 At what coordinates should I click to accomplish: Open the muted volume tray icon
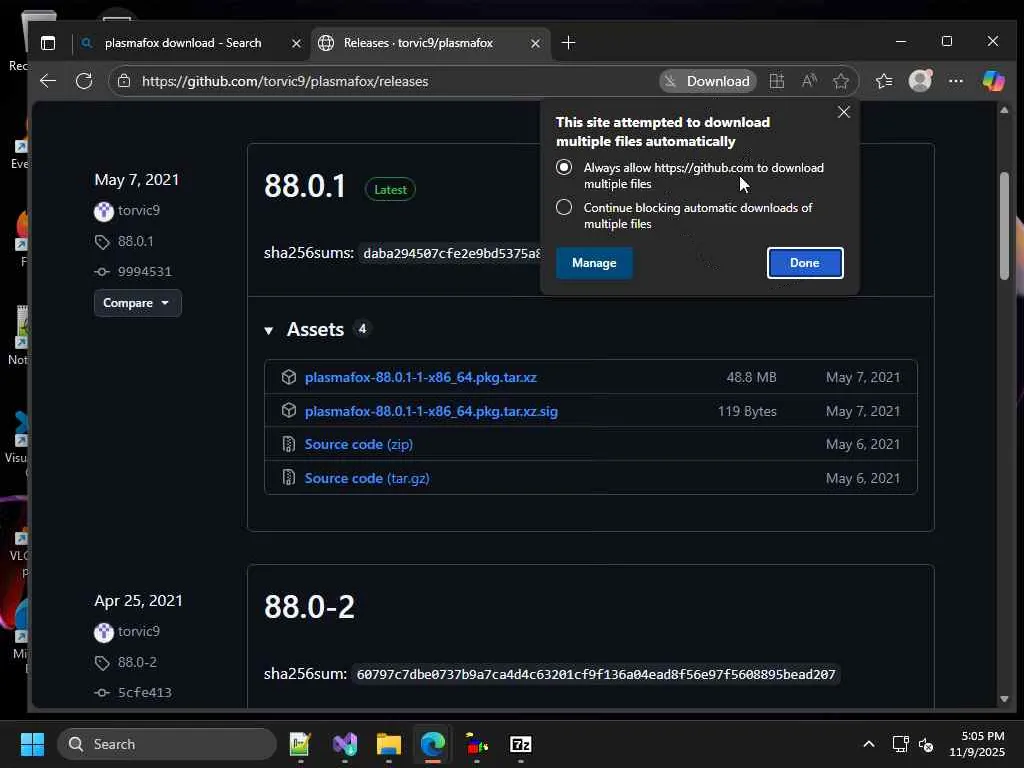[926, 744]
